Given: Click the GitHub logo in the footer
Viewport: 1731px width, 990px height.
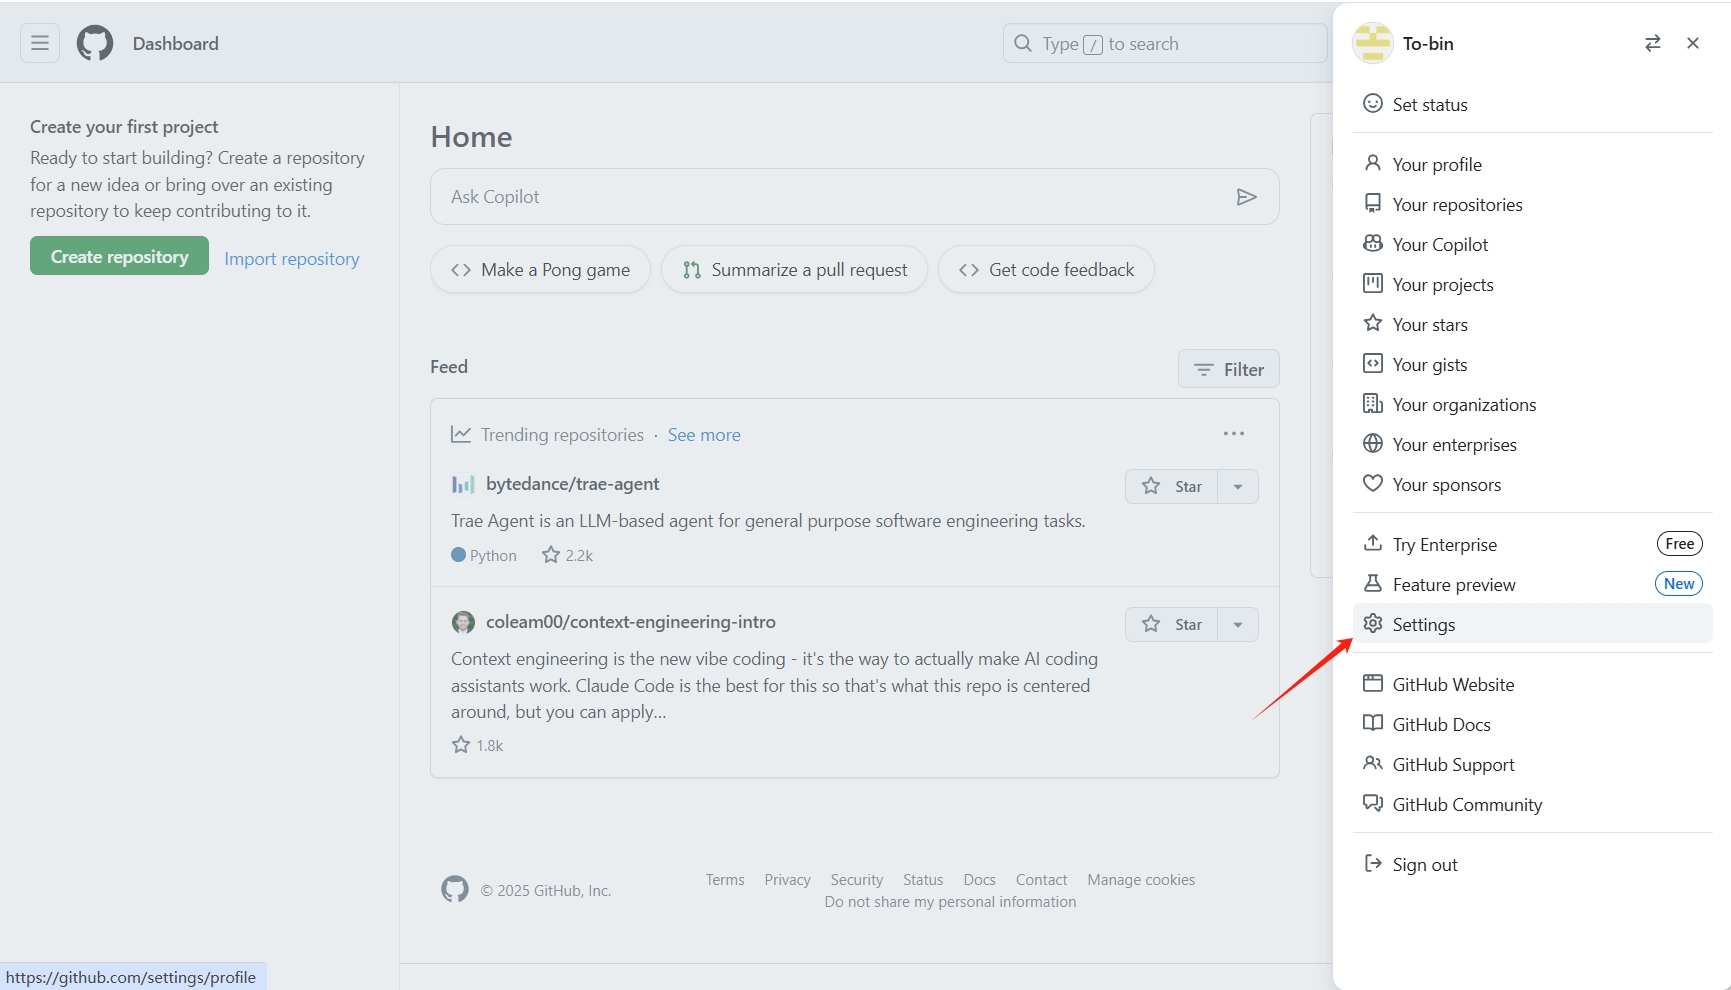Looking at the screenshot, I should (455, 889).
